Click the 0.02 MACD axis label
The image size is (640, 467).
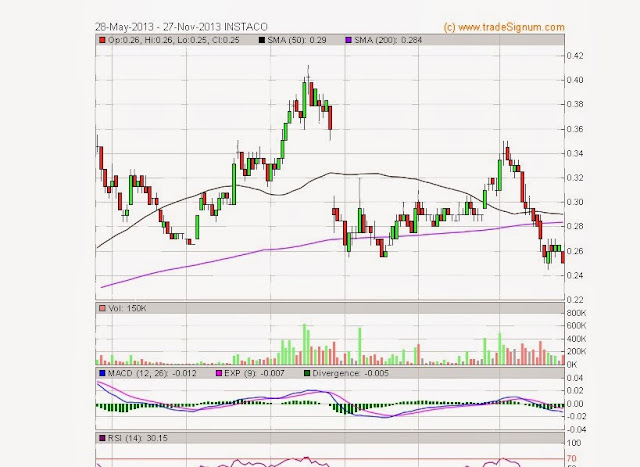575,391
